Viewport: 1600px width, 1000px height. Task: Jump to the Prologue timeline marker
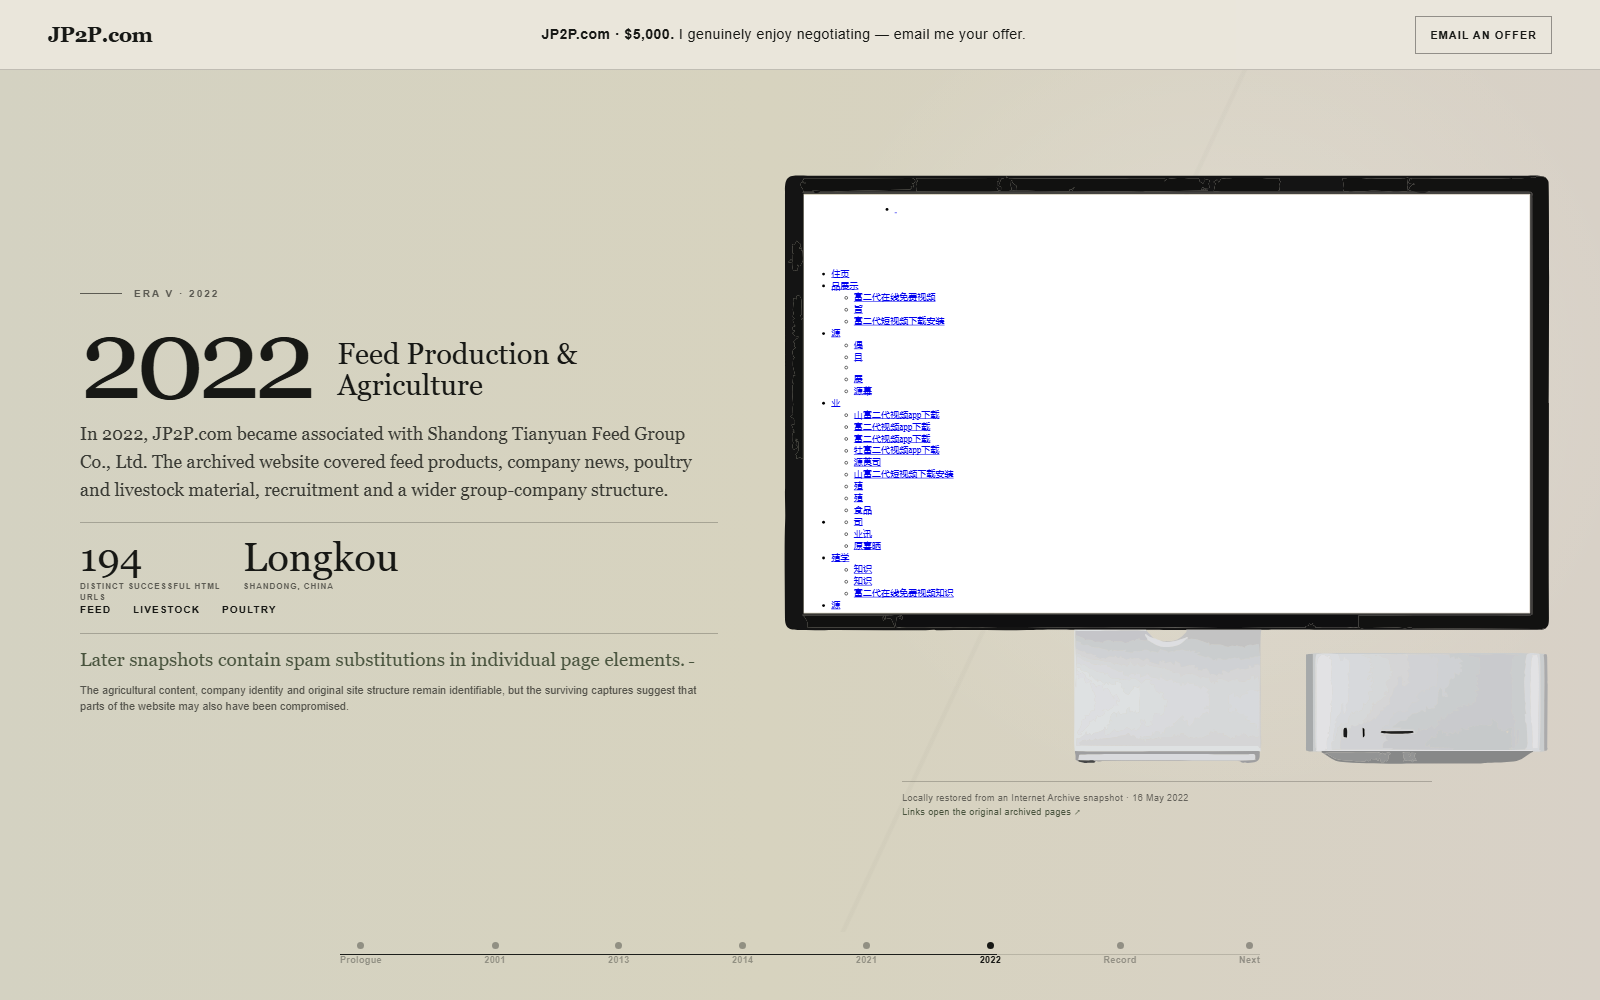360,952
